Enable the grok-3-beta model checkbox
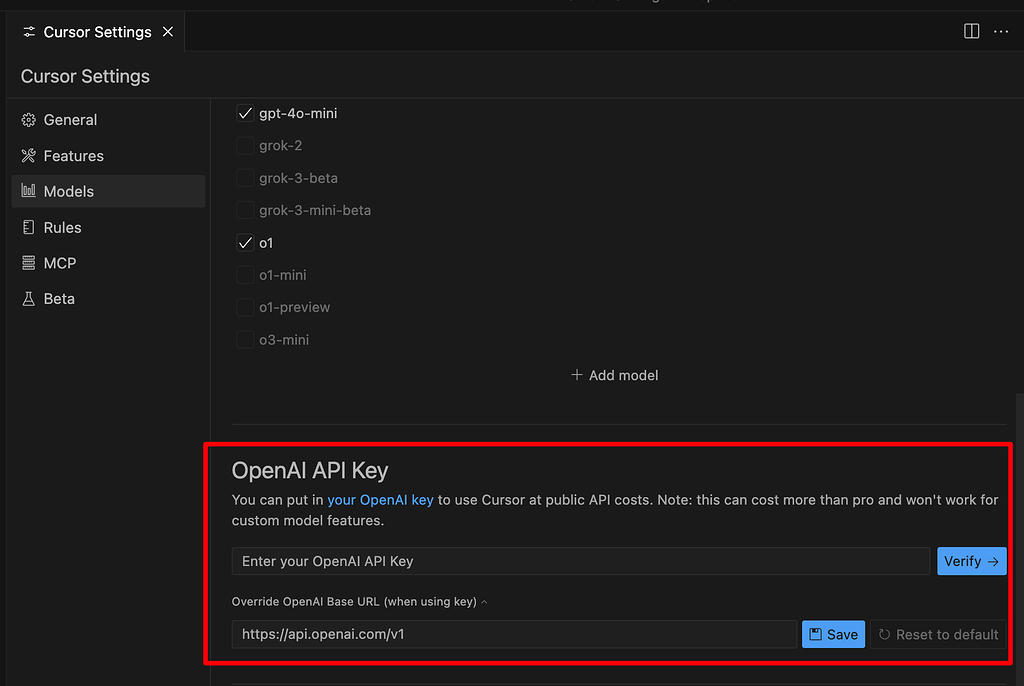Viewport: 1024px width, 686px height. pyautogui.click(x=245, y=178)
